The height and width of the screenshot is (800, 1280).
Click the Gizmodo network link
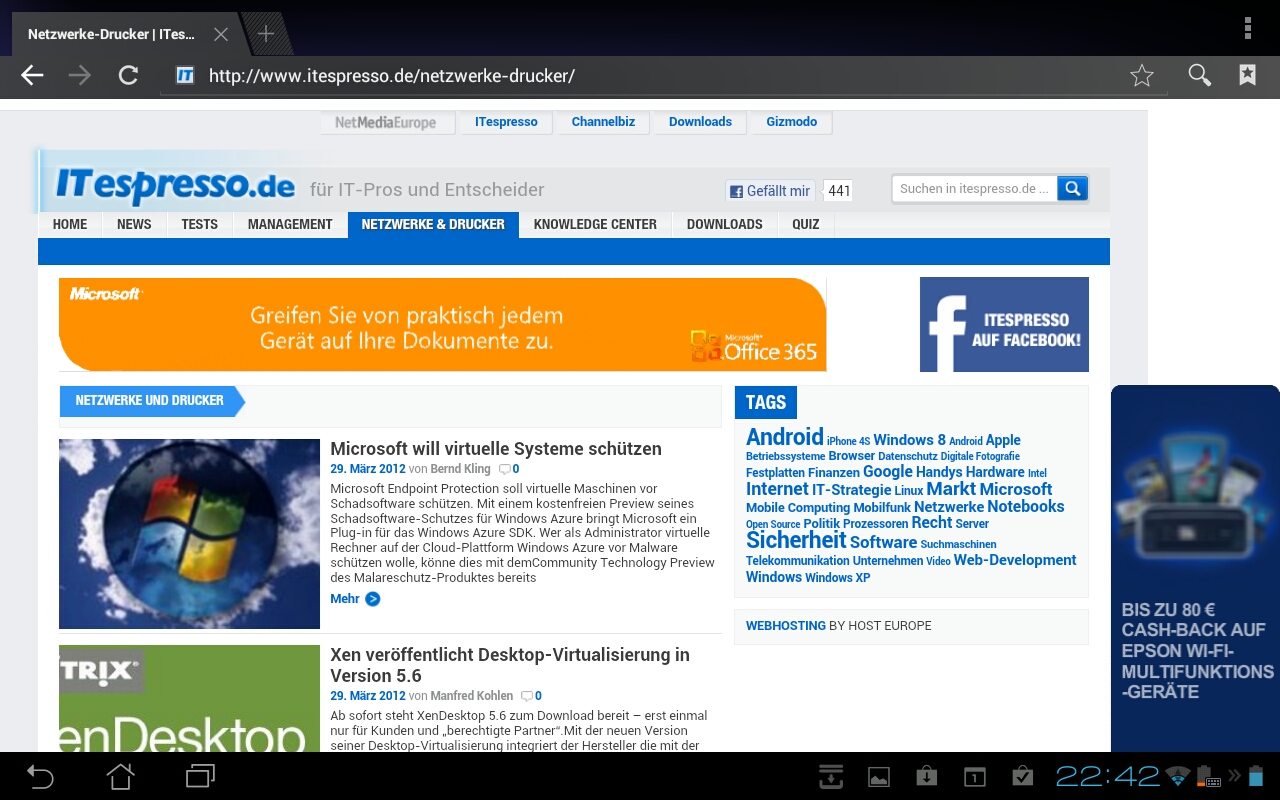792,122
